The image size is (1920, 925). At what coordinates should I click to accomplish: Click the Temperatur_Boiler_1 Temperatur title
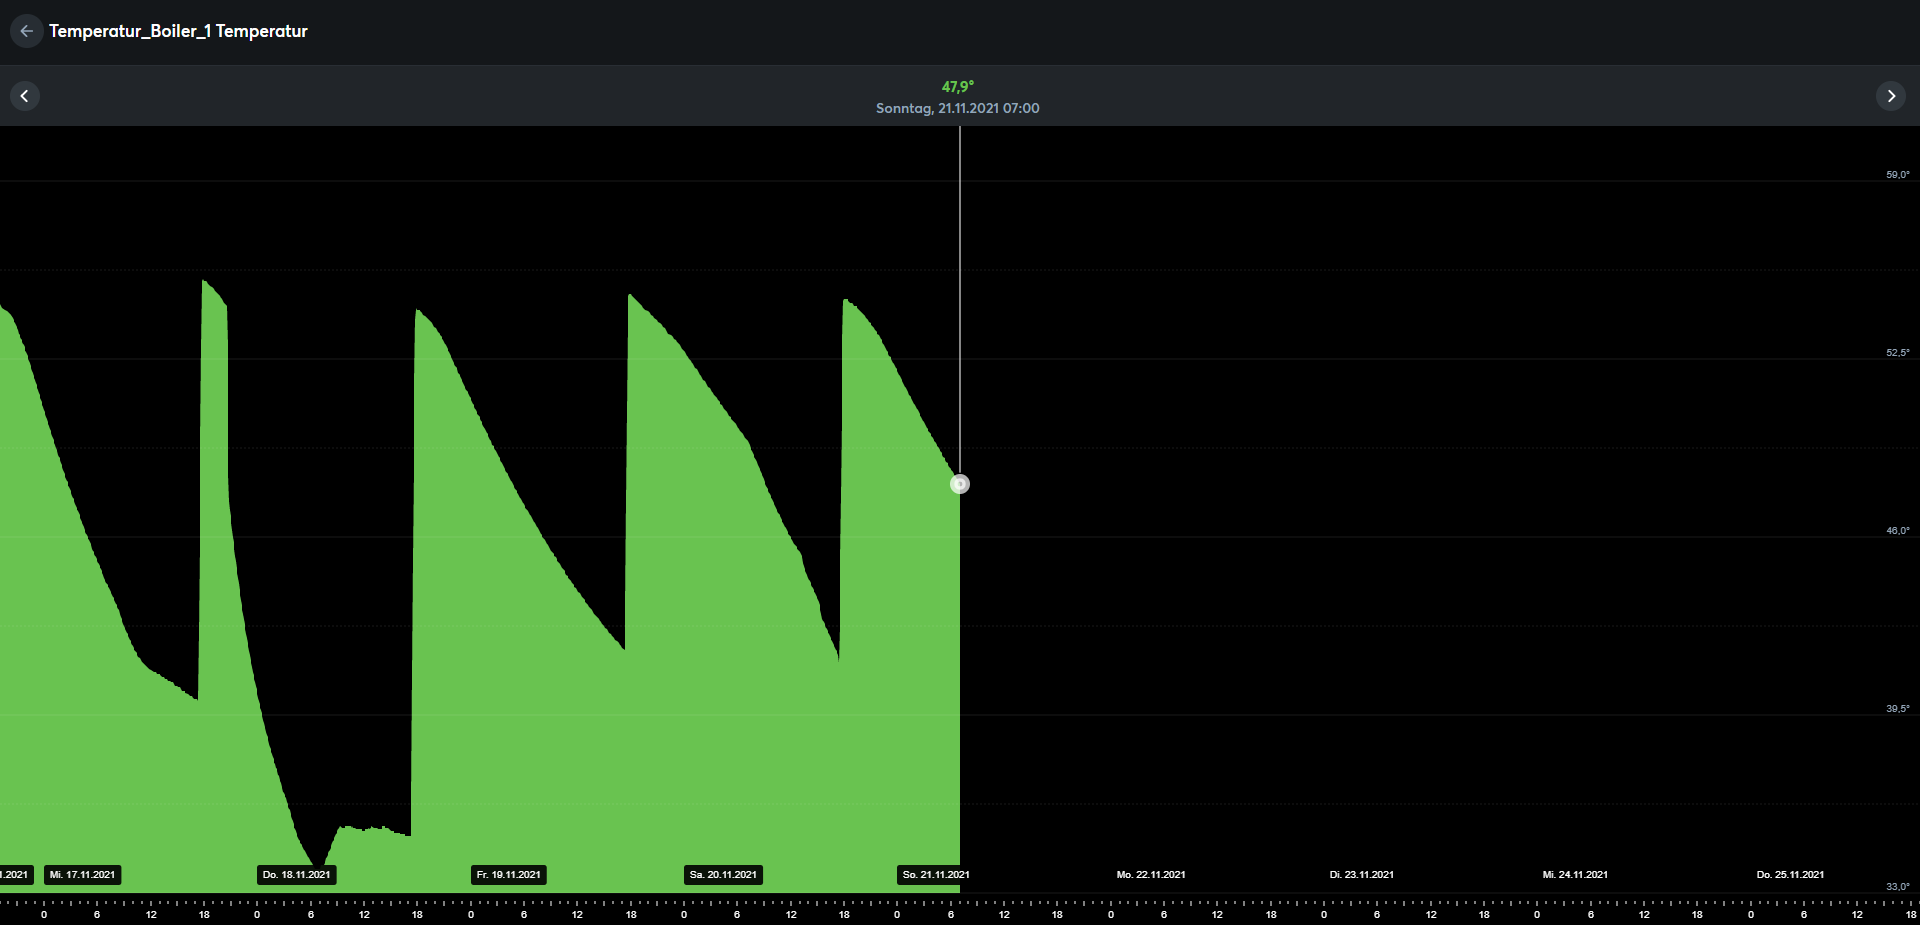click(178, 31)
